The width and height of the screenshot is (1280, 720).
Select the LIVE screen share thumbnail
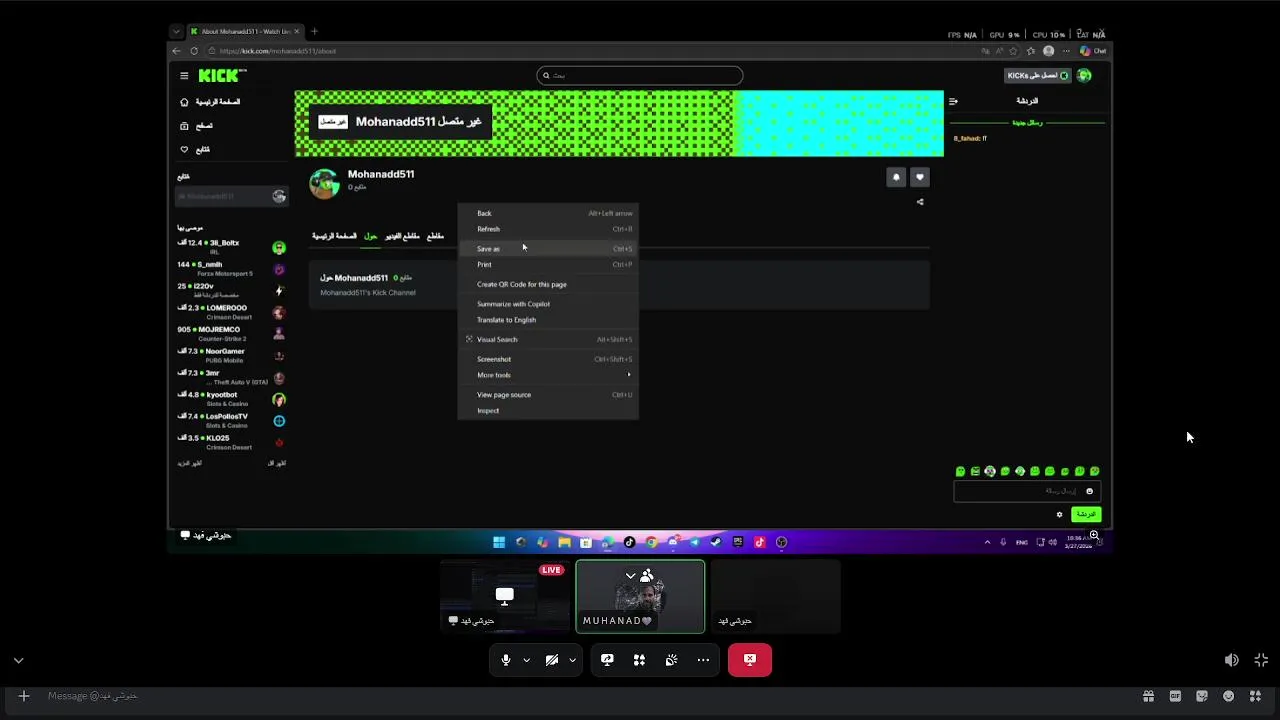click(505, 596)
